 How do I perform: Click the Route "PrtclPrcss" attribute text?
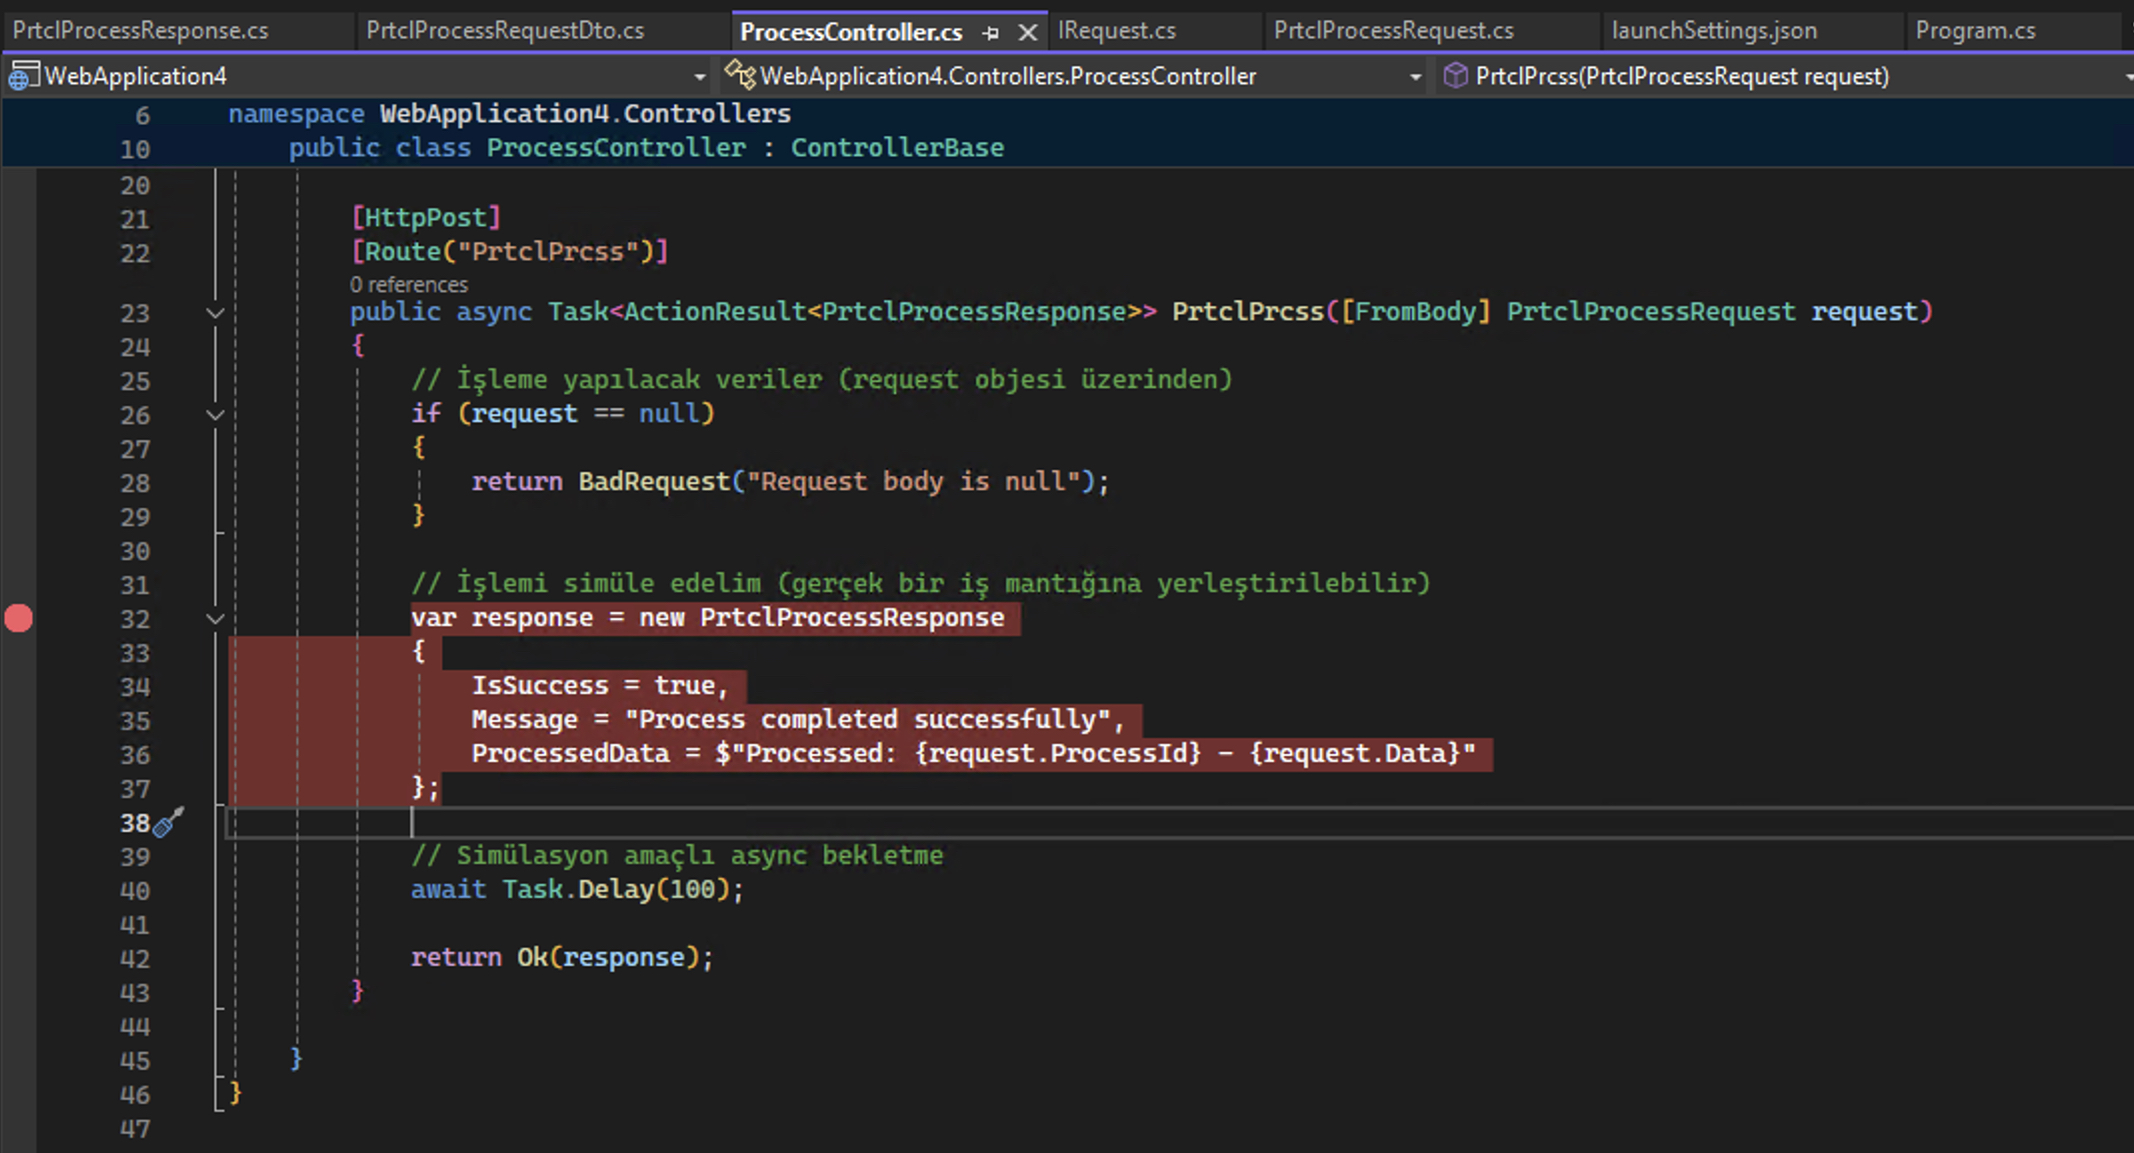coord(509,251)
